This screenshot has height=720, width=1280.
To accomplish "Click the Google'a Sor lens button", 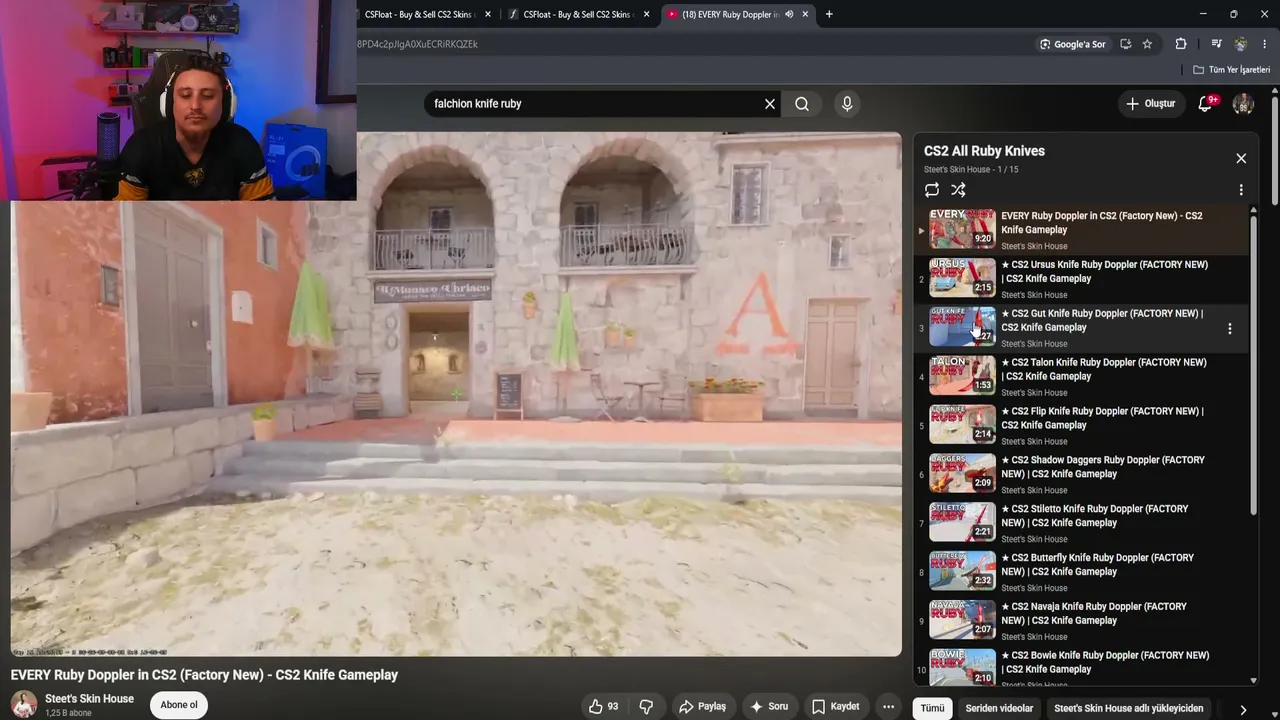I will click(1073, 44).
